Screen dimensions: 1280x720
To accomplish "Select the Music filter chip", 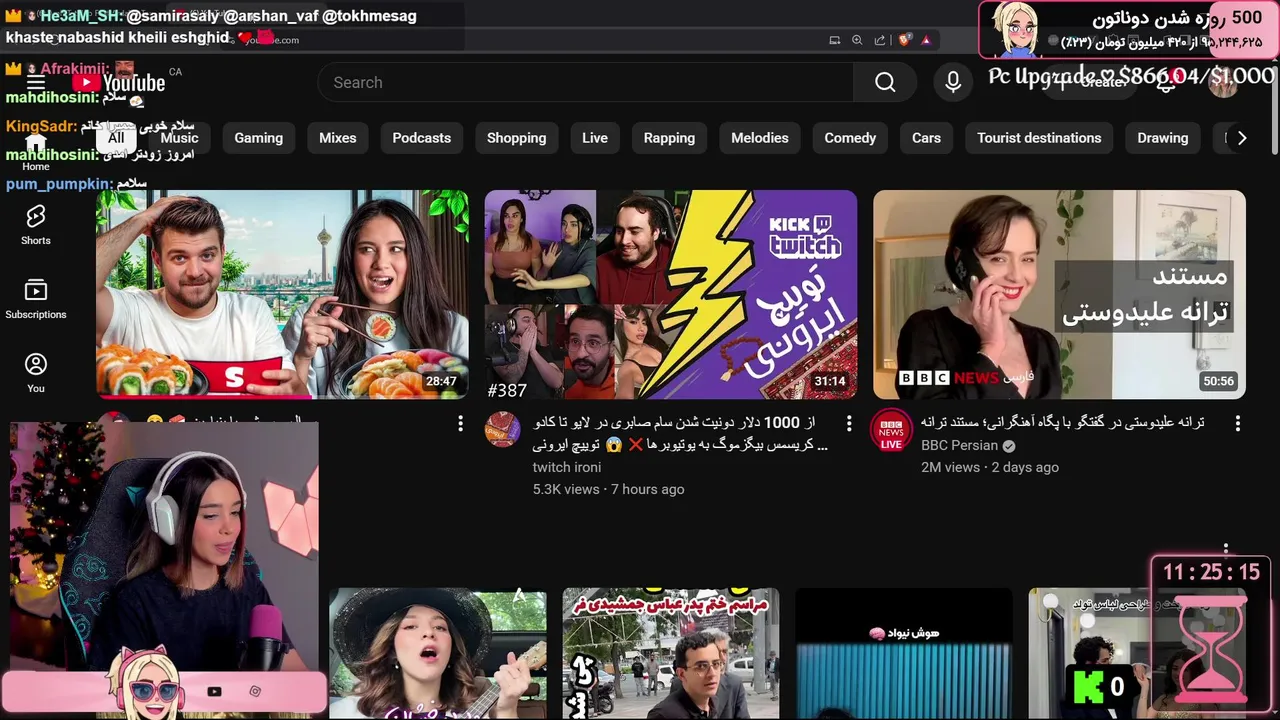I will tap(179, 138).
